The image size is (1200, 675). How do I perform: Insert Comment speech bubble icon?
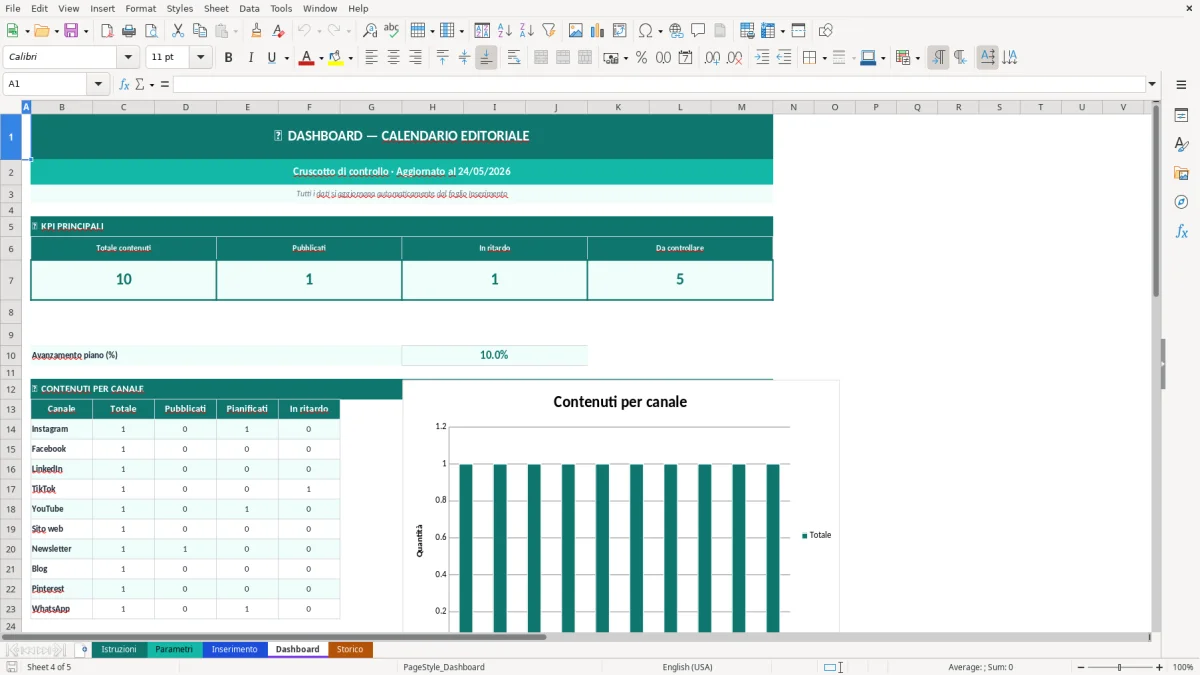(698, 31)
